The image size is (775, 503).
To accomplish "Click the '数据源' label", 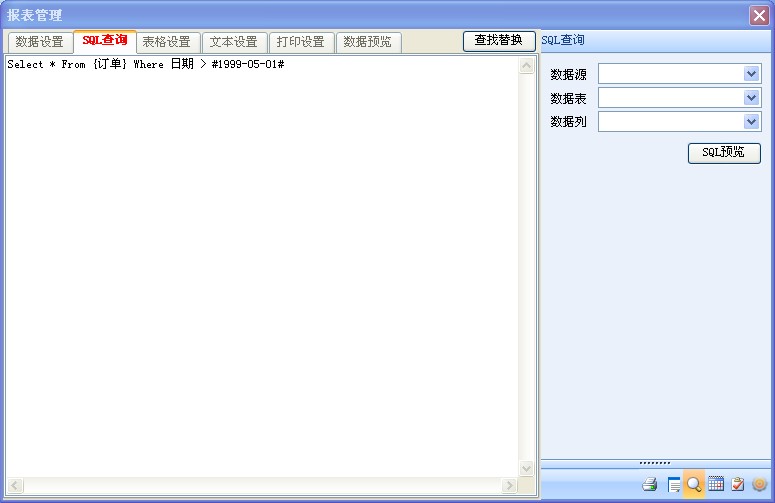I will point(568,75).
